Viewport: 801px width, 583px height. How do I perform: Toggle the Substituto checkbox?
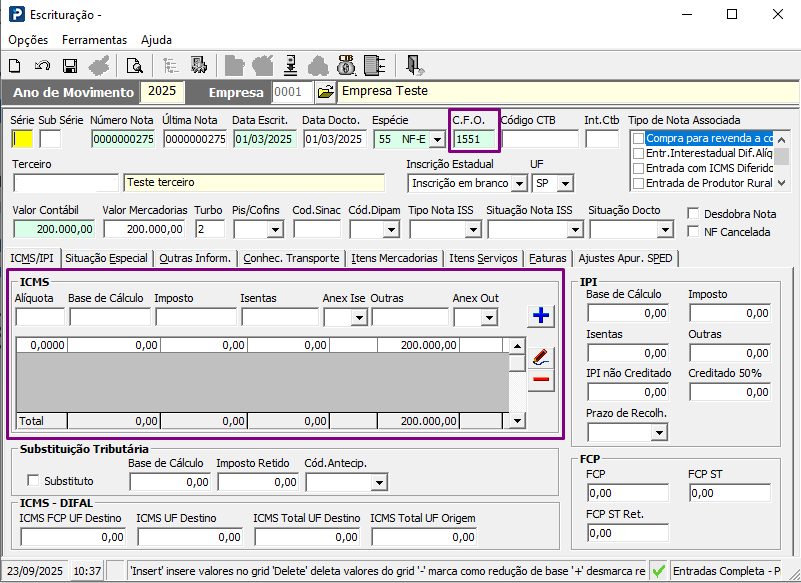click(x=34, y=481)
